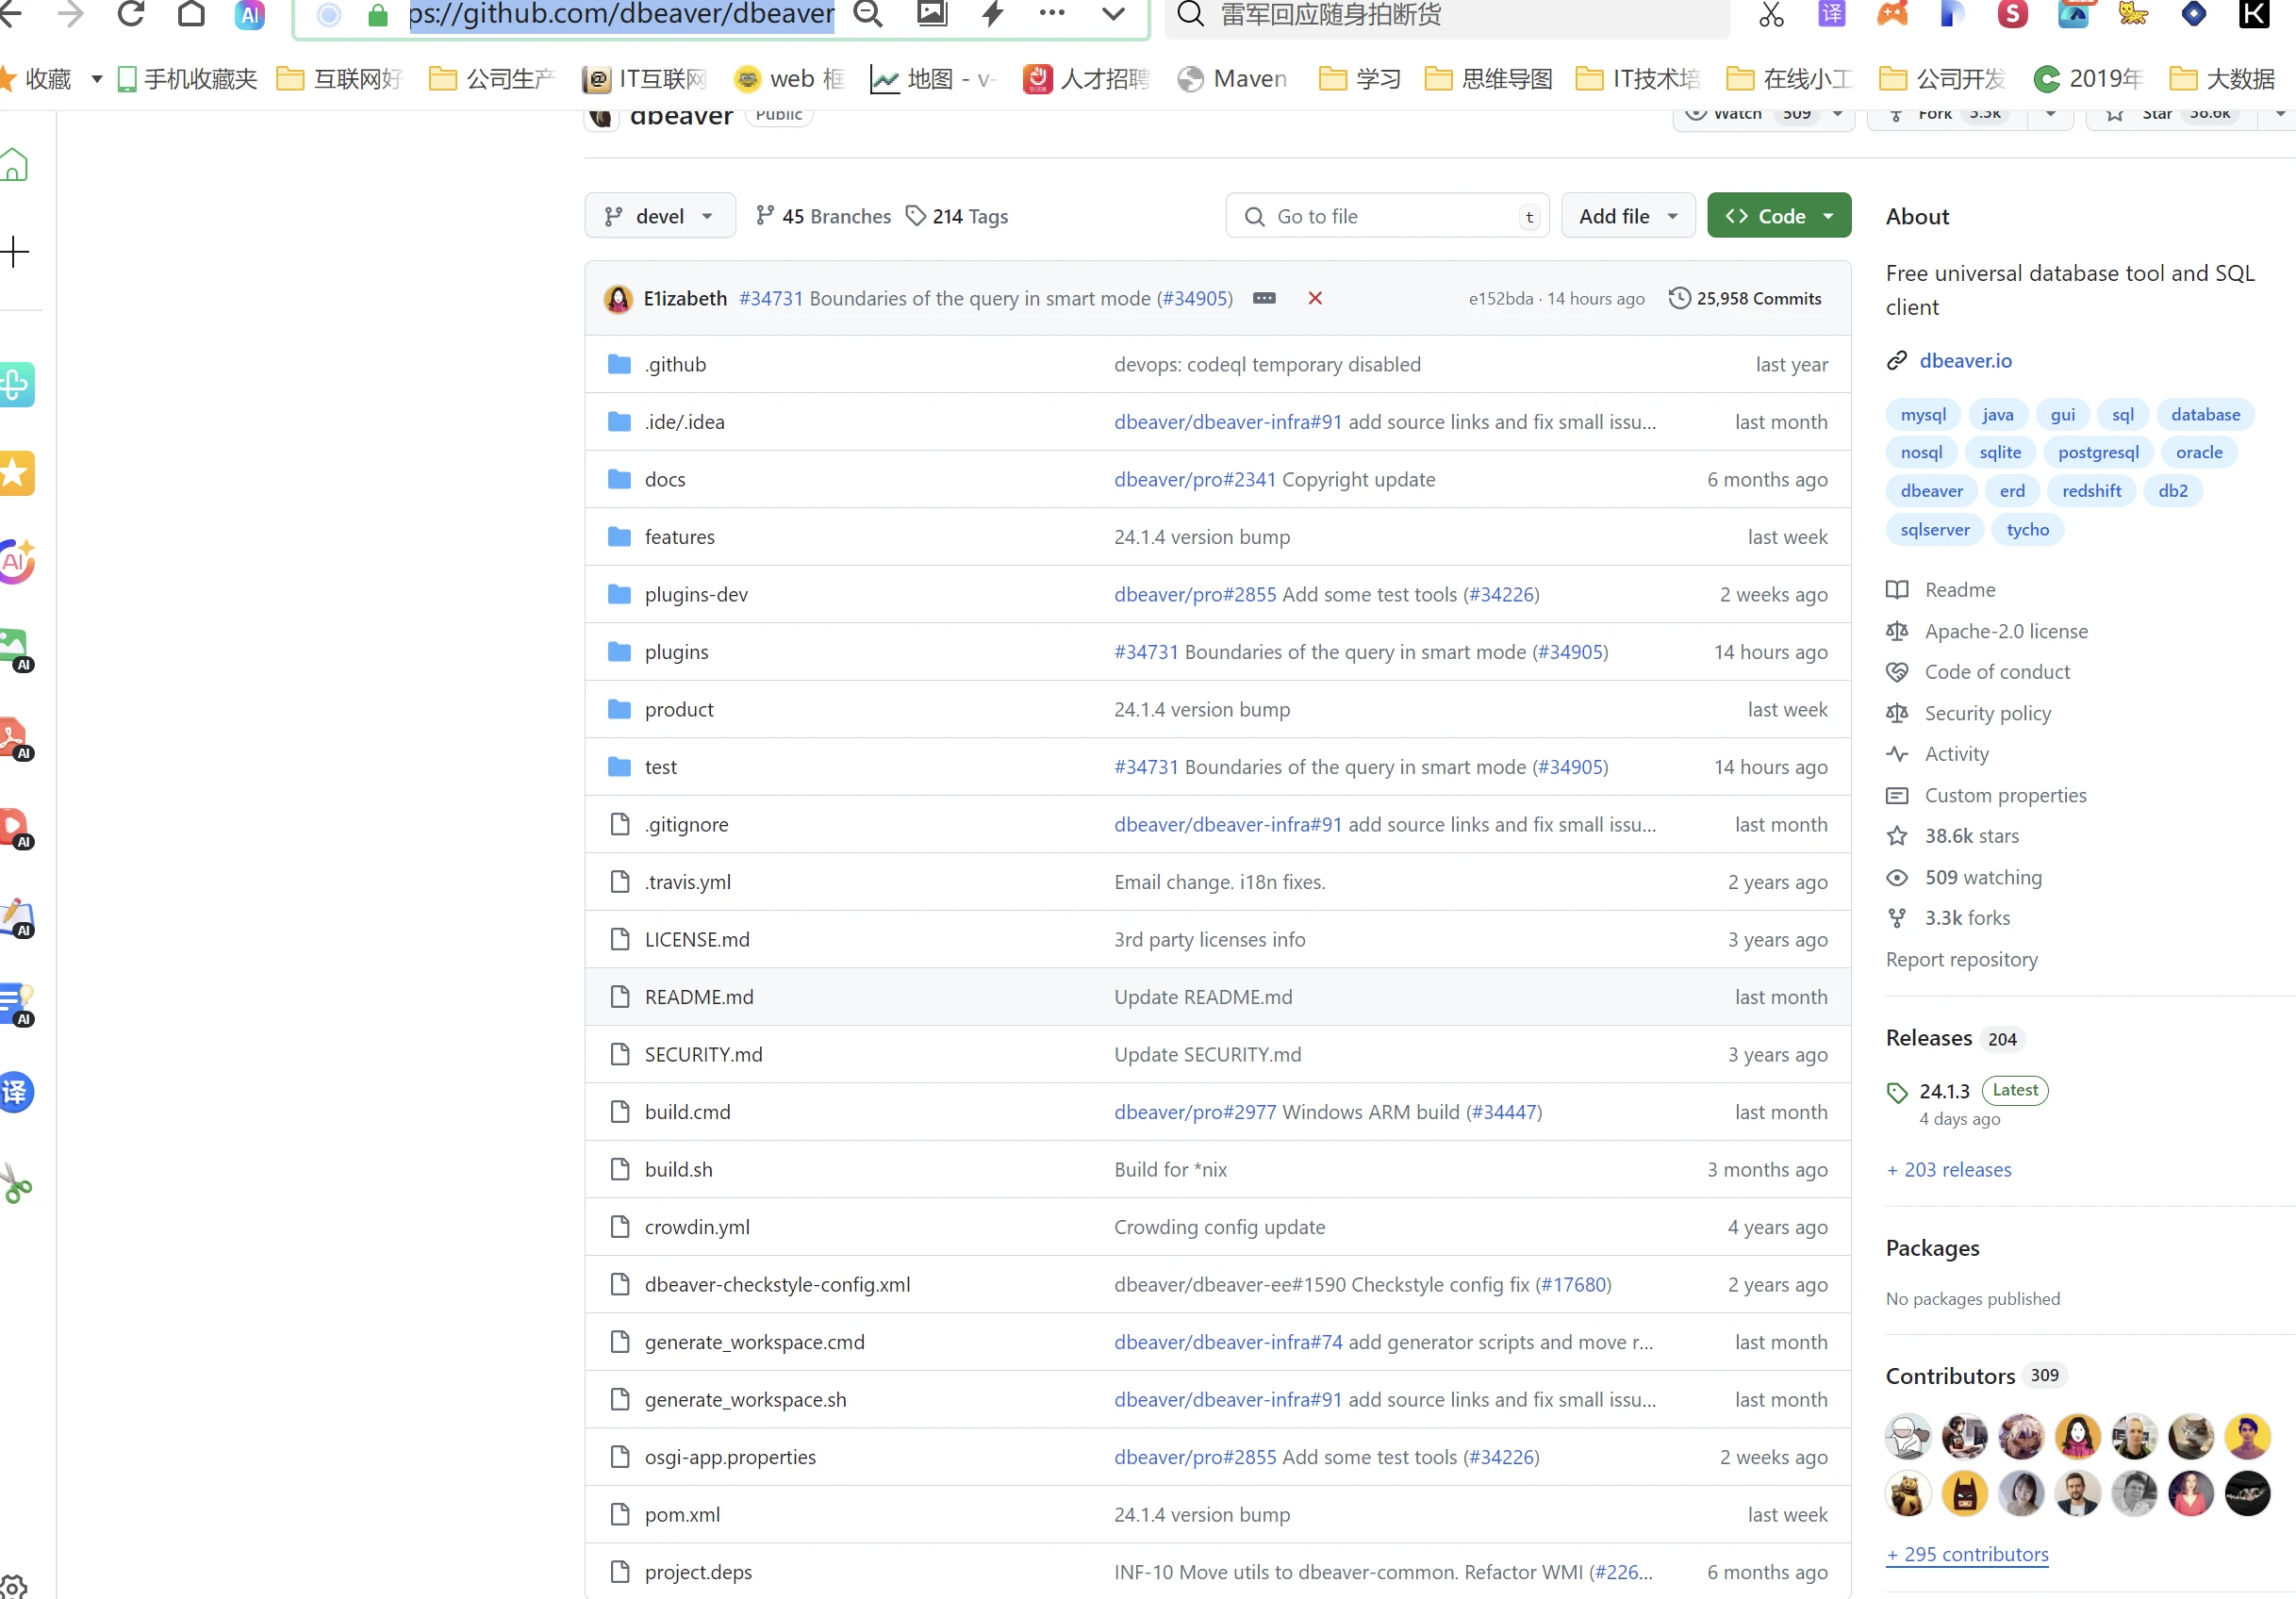Viewport: 2296px width, 1599px height.
Task: Expand commit message ellipsis icon
Action: [x=1264, y=298]
